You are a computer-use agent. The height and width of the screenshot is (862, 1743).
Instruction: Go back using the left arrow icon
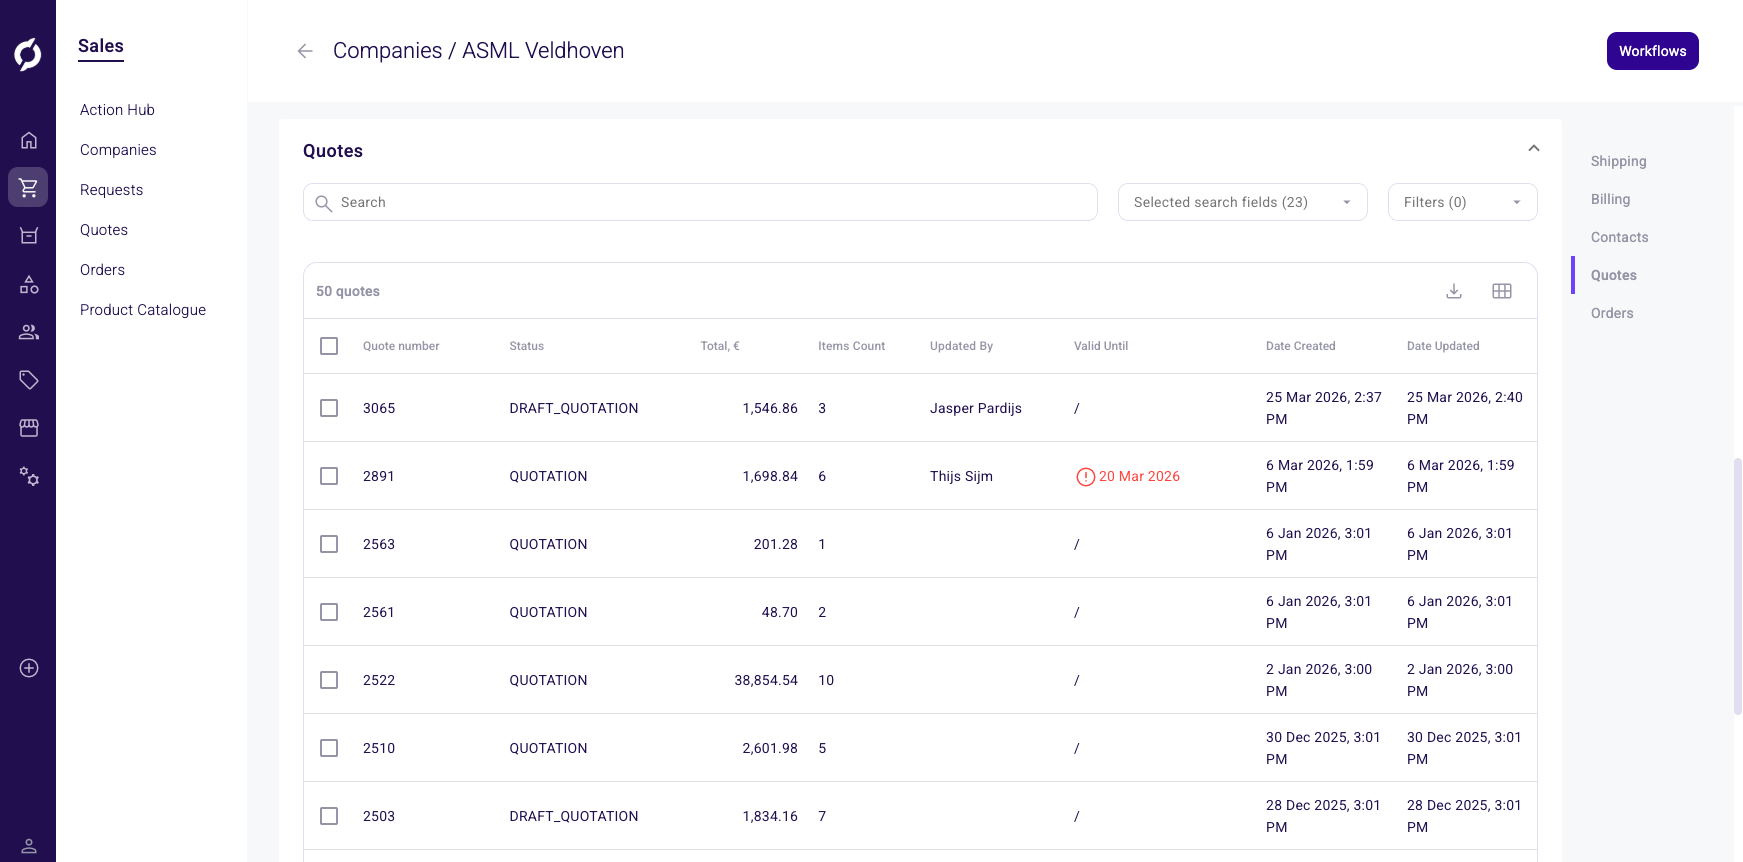[305, 51]
